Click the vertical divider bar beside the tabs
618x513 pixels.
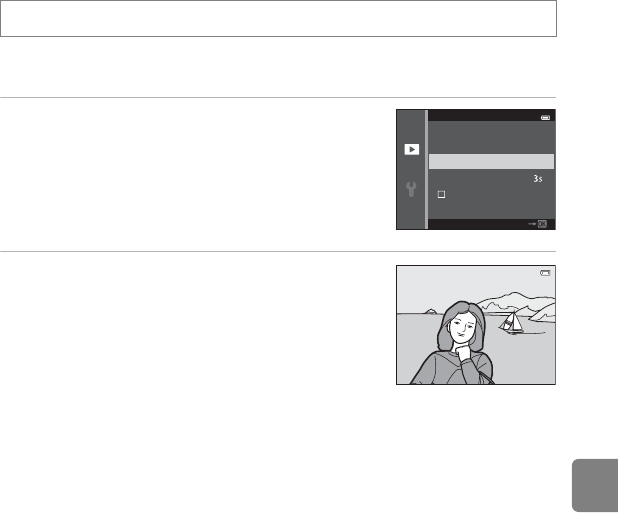click(426, 169)
